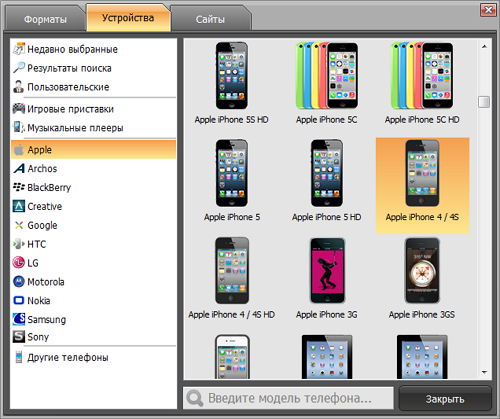Viewport: 500px width, 419px height.
Task: Select the Apple iPhone 3GS compass icon
Action: 422,270
